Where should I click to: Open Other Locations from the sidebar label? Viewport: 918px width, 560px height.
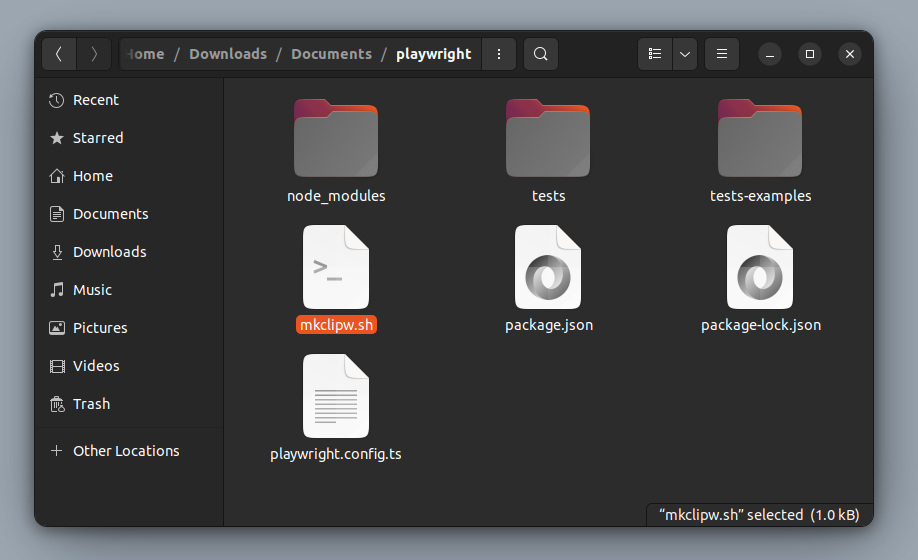[x=126, y=451]
